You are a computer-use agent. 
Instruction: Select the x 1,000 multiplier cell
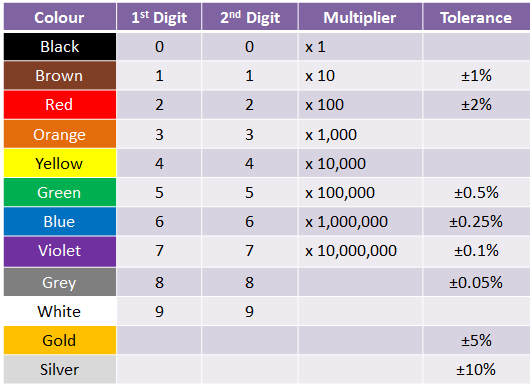pos(360,134)
